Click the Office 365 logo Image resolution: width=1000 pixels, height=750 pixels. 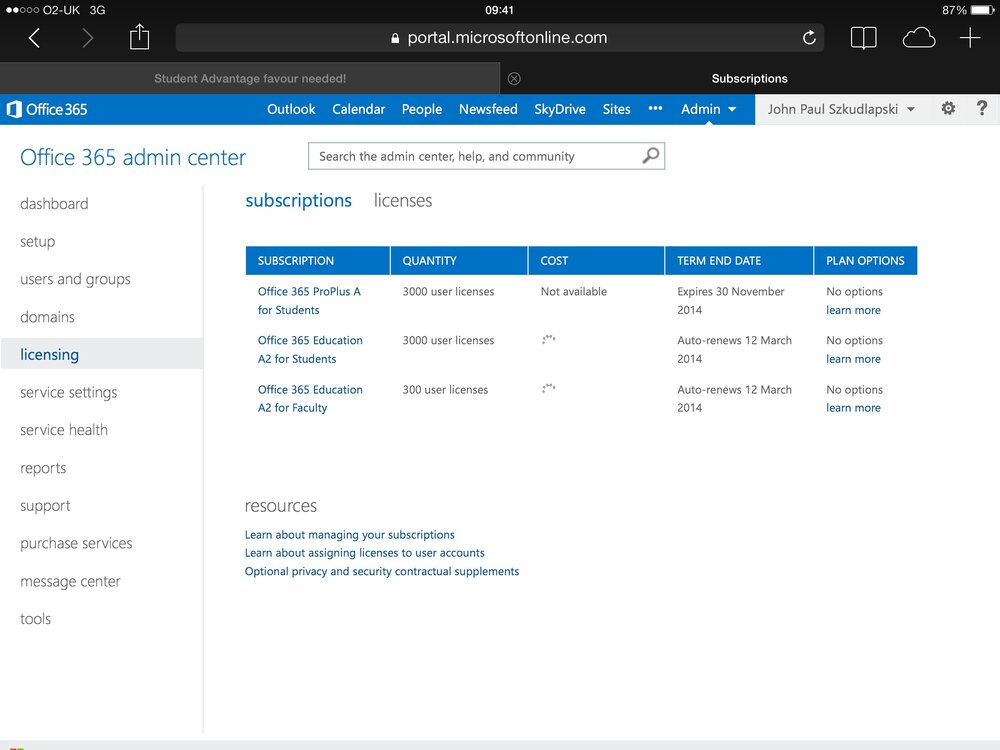tap(47, 109)
